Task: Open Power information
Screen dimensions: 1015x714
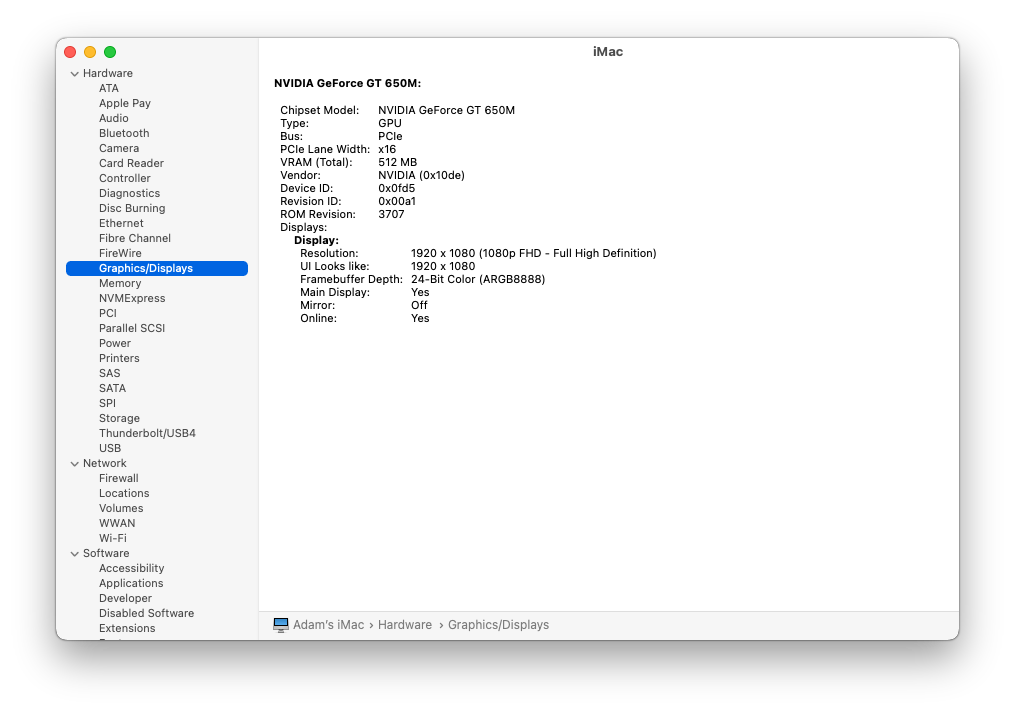Action: click(115, 343)
